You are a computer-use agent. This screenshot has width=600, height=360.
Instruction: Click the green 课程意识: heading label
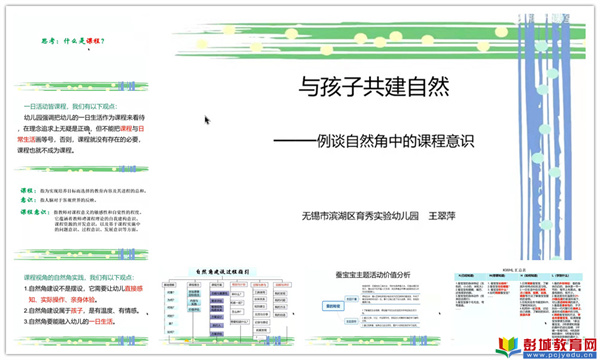coord(34,212)
